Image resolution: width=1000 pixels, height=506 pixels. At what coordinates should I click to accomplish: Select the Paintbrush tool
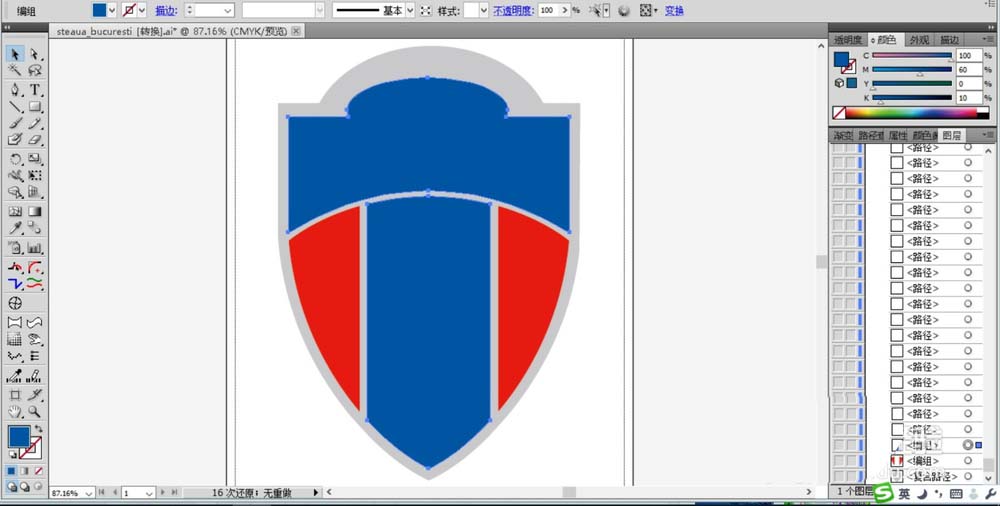(x=15, y=123)
